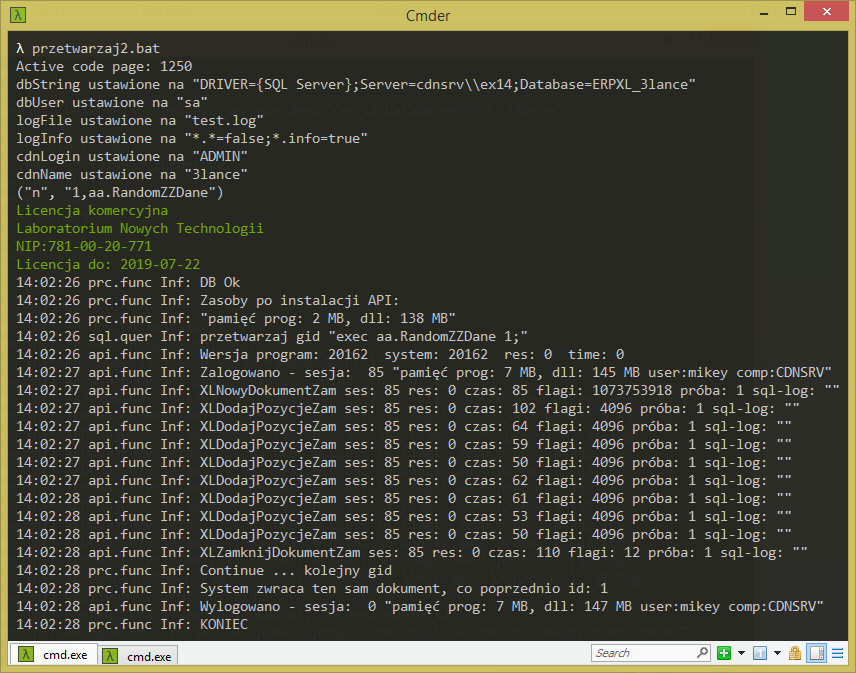Toggle the alternative mode pane icon
This screenshot has width=856, height=673.
815,653
